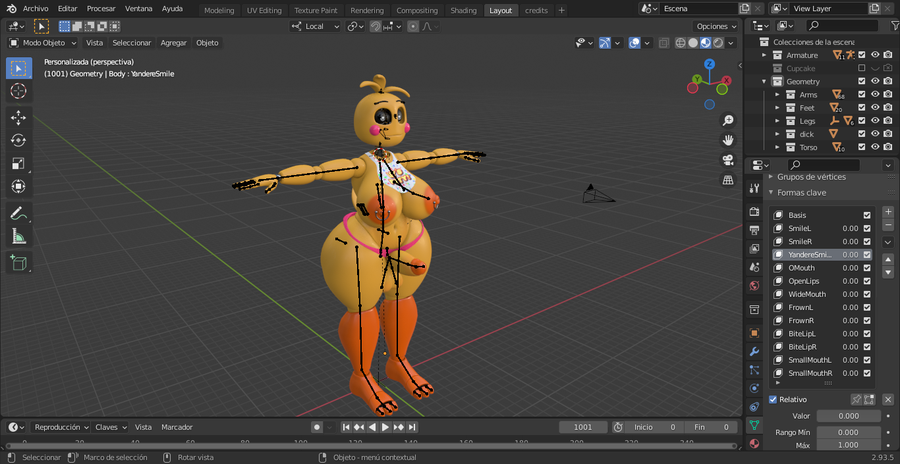Viewport: 900px width, 464px height.
Task: Activate the Cursor tool
Action: [18, 91]
